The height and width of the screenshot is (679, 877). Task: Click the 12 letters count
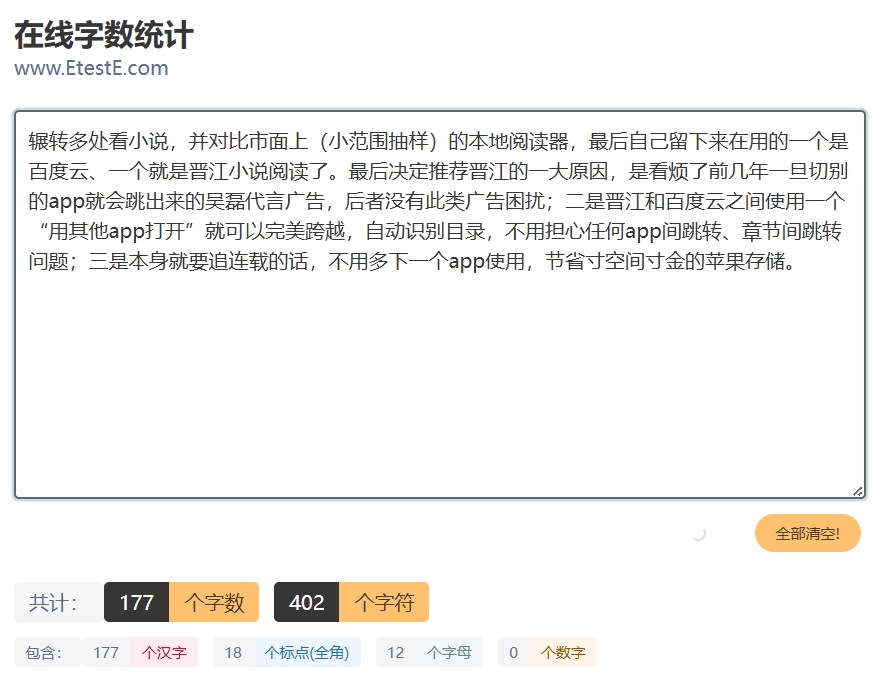tap(395, 652)
